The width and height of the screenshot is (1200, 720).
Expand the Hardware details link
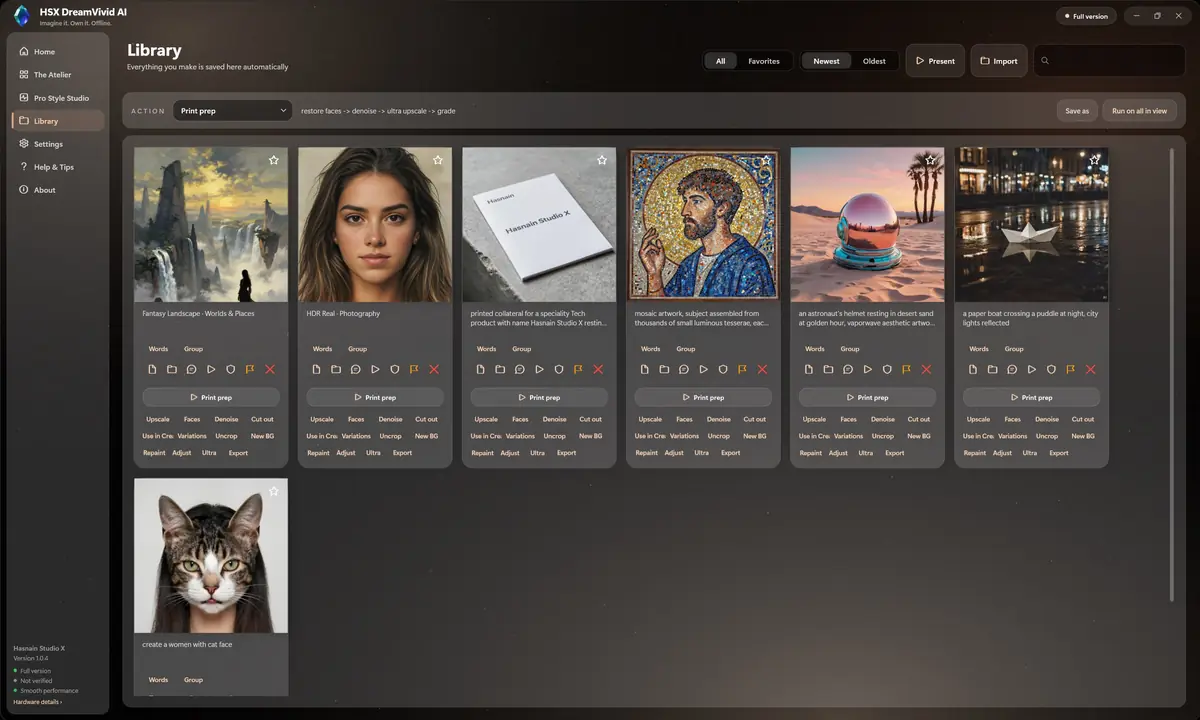(x=37, y=702)
